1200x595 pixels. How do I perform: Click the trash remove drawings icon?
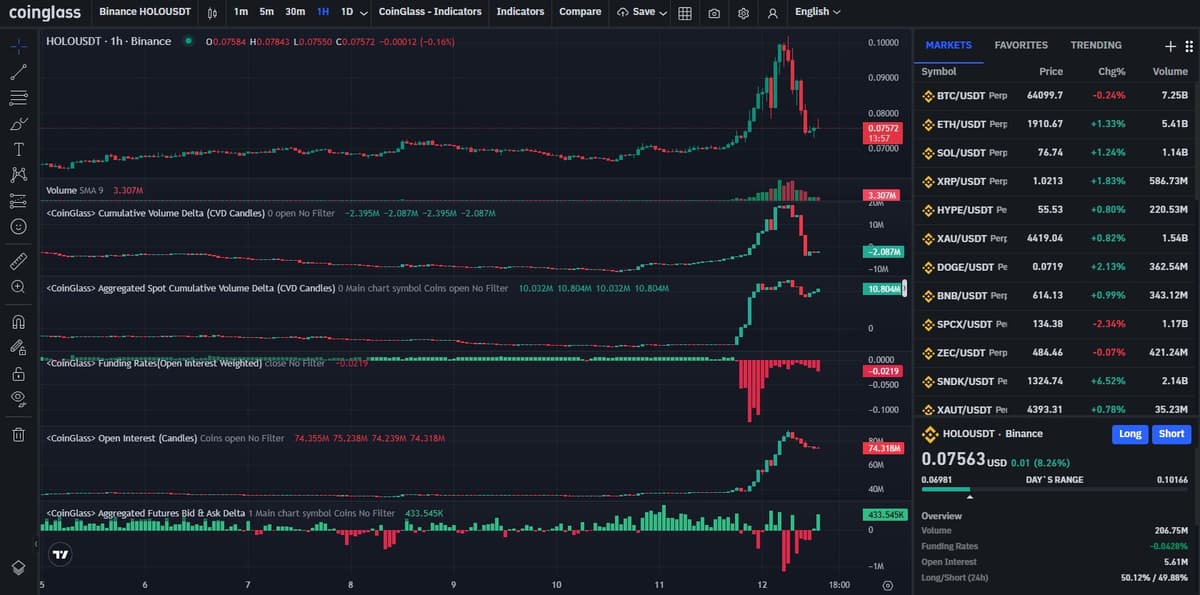pos(18,434)
